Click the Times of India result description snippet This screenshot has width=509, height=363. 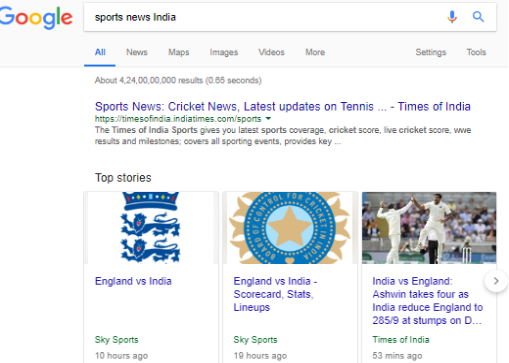(x=283, y=136)
